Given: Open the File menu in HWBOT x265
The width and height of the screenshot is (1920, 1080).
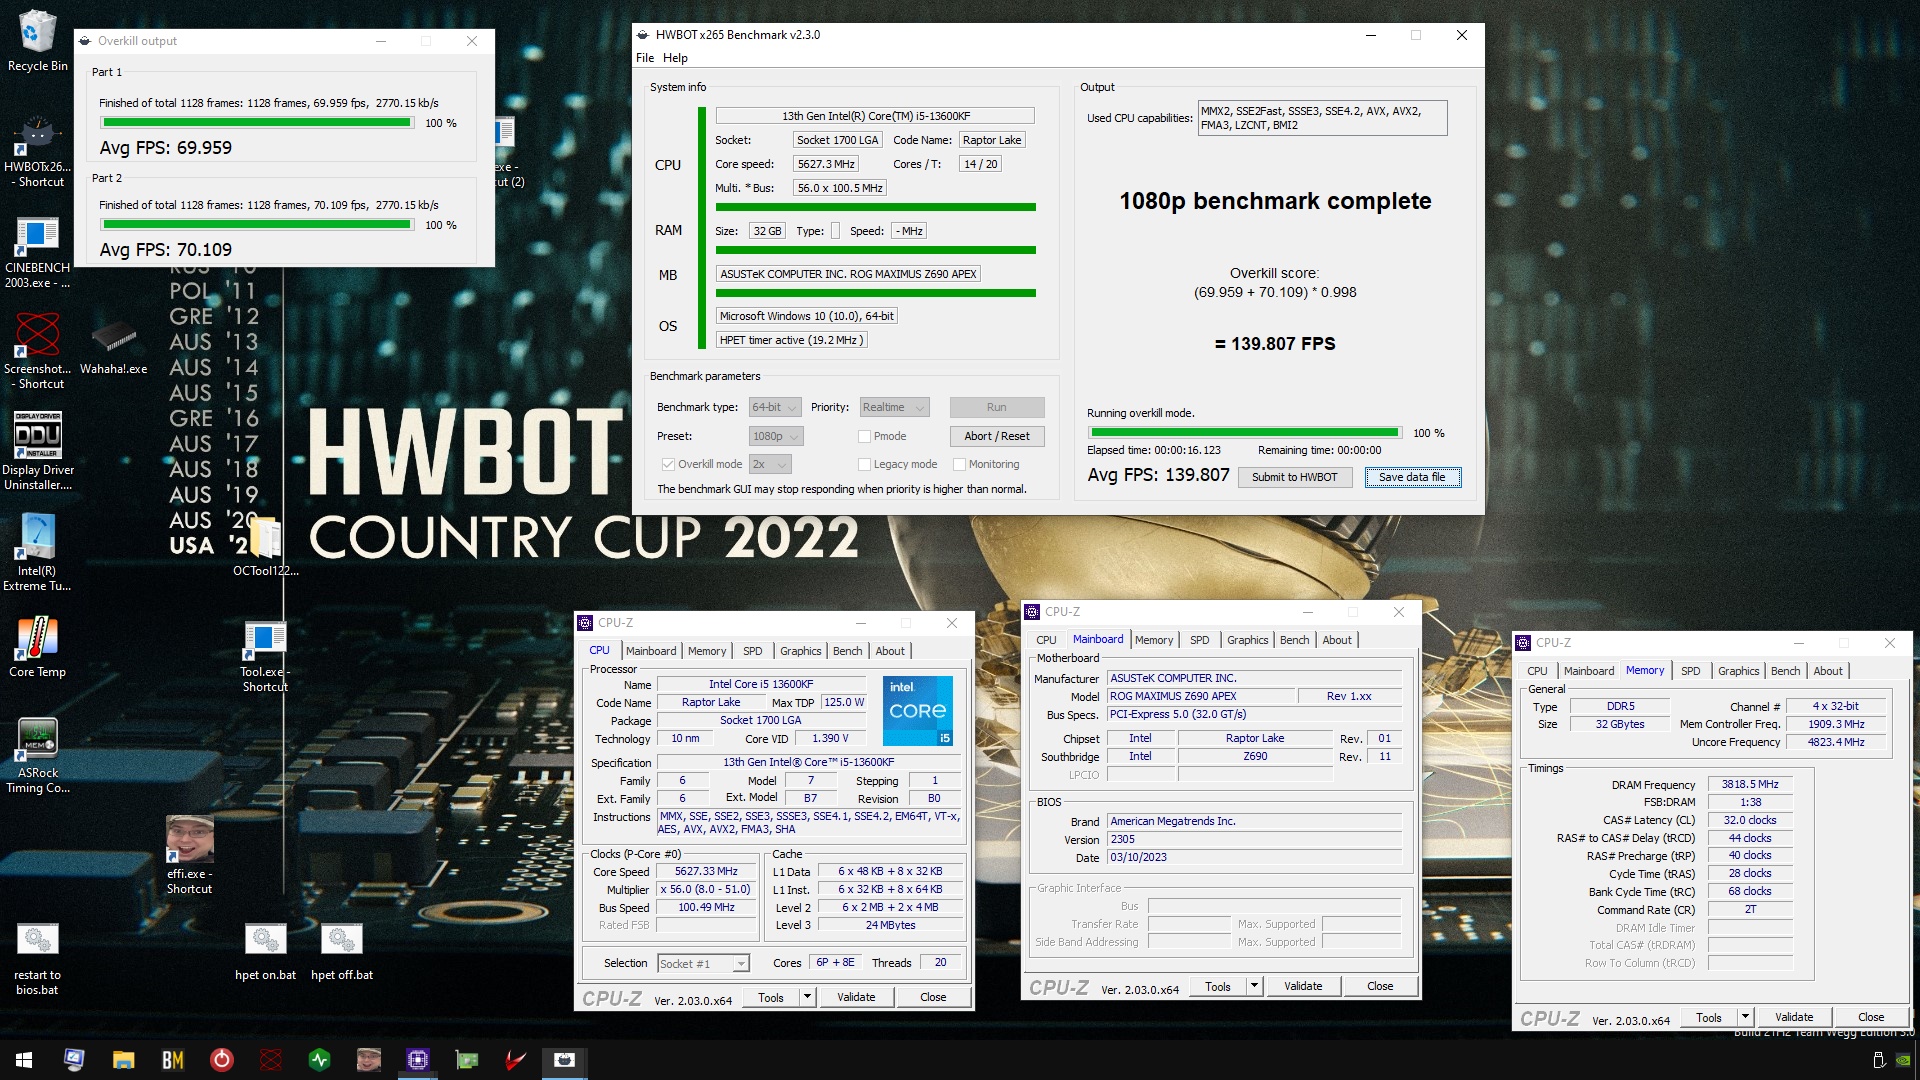Looking at the screenshot, I should click(x=645, y=58).
